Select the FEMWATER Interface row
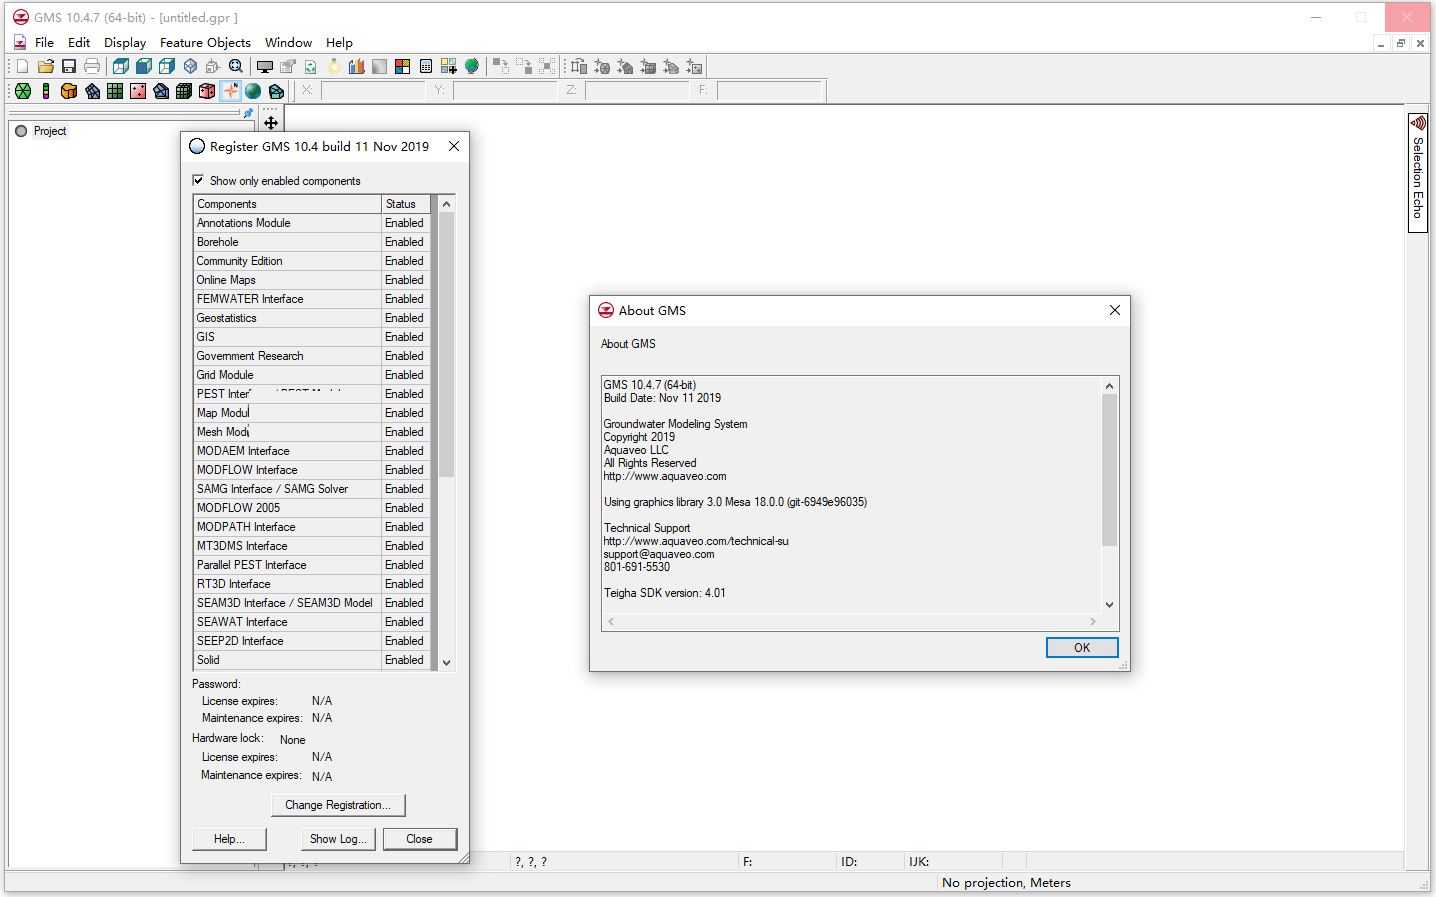Image resolution: width=1436 pixels, height=897 pixels. click(312, 299)
